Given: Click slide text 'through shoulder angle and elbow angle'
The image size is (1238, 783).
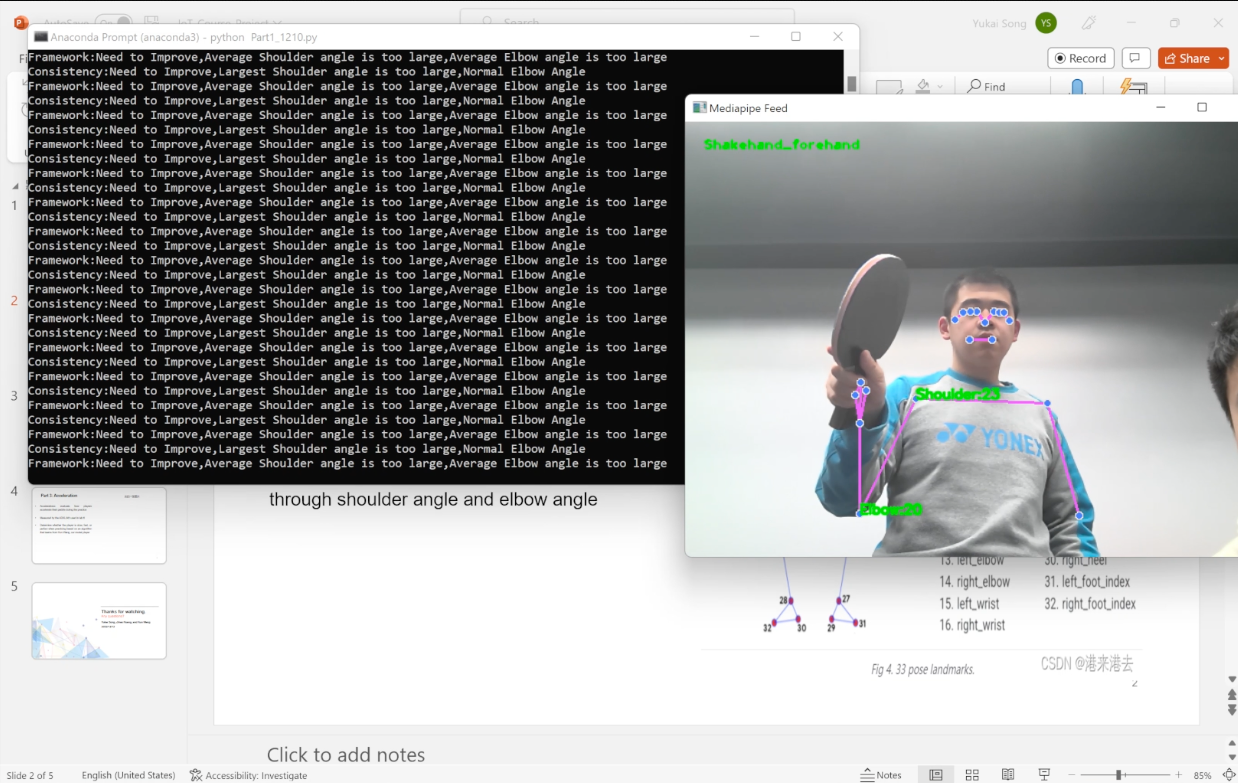Looking at the screenshot, I should pos(433,499).
